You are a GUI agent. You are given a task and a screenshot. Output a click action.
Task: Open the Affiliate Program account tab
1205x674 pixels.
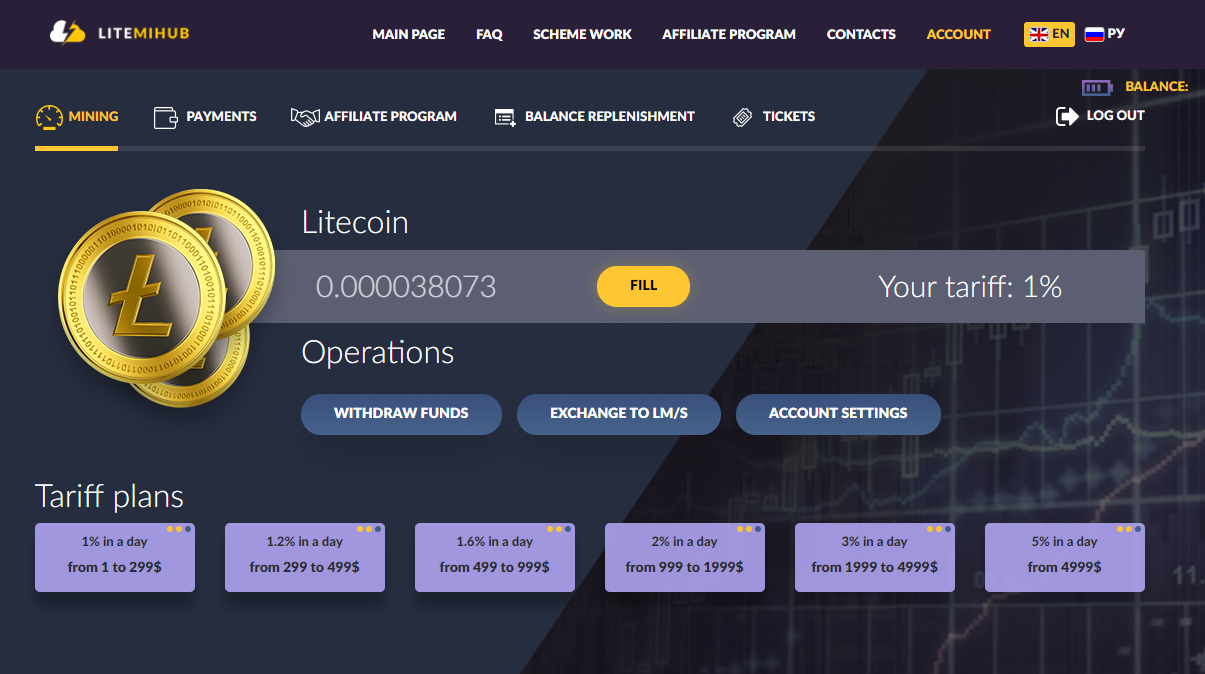(373, 117)
